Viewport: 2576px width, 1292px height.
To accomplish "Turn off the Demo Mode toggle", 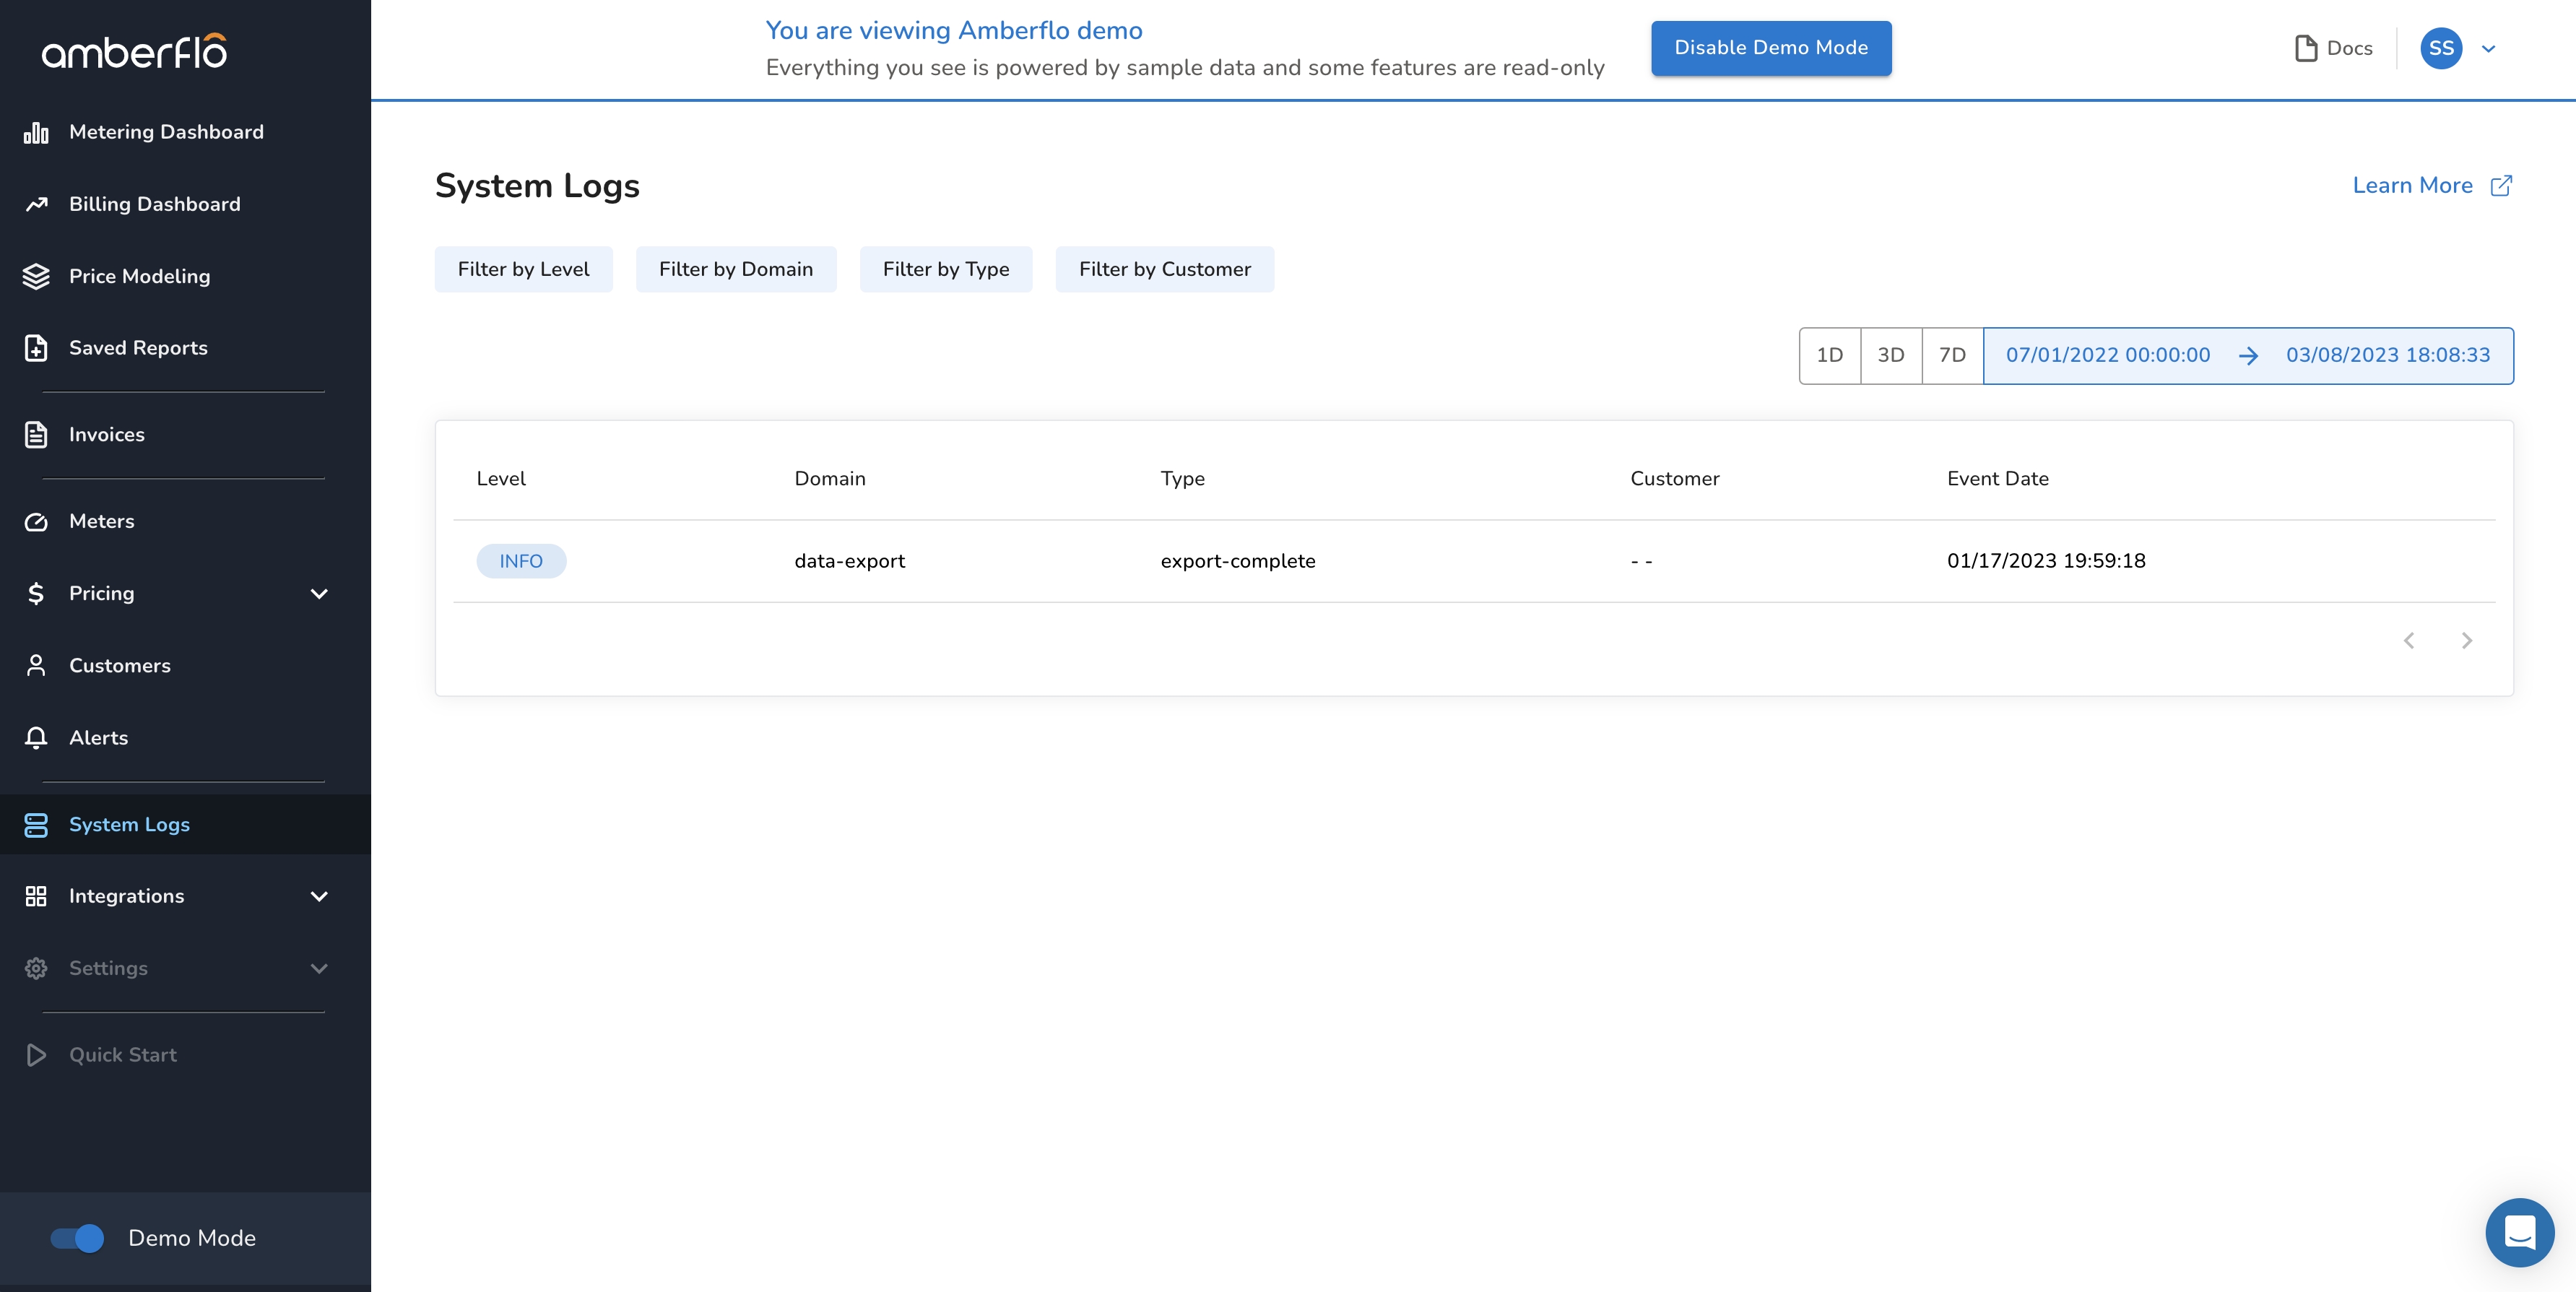I will click(78, 1238).
